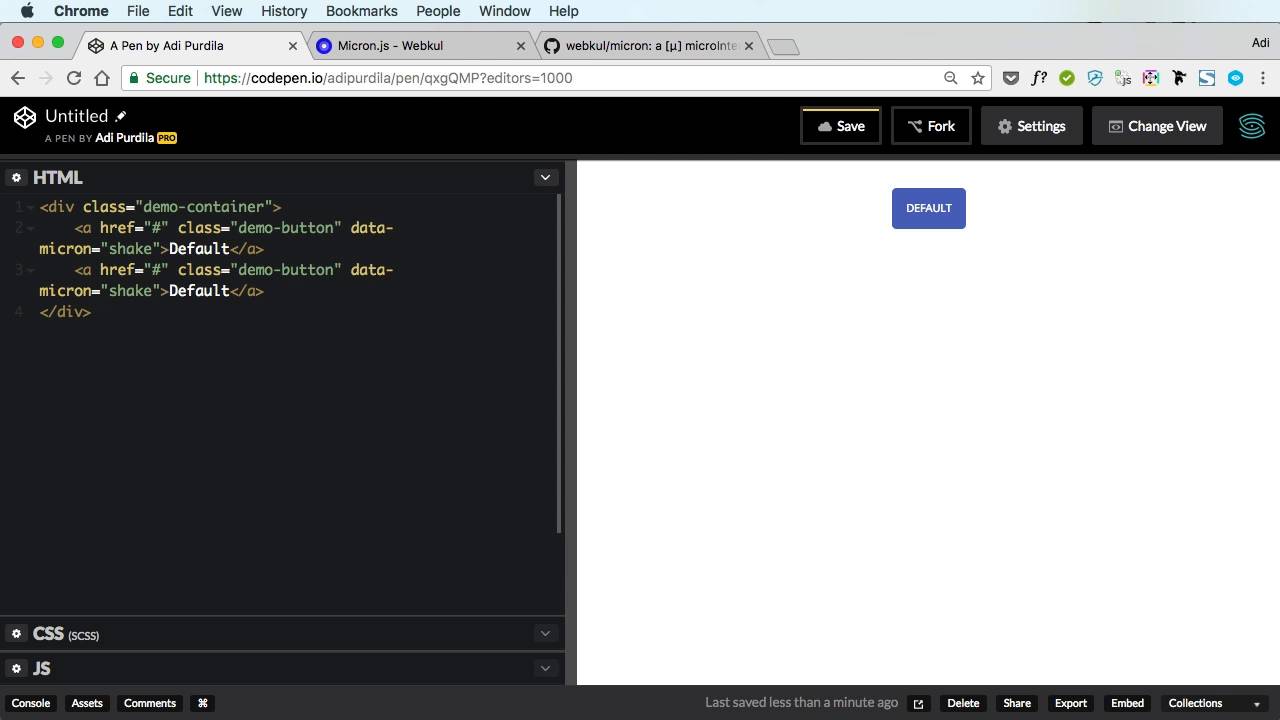
Task: Click the Embed button
Action: [1127, 703]
